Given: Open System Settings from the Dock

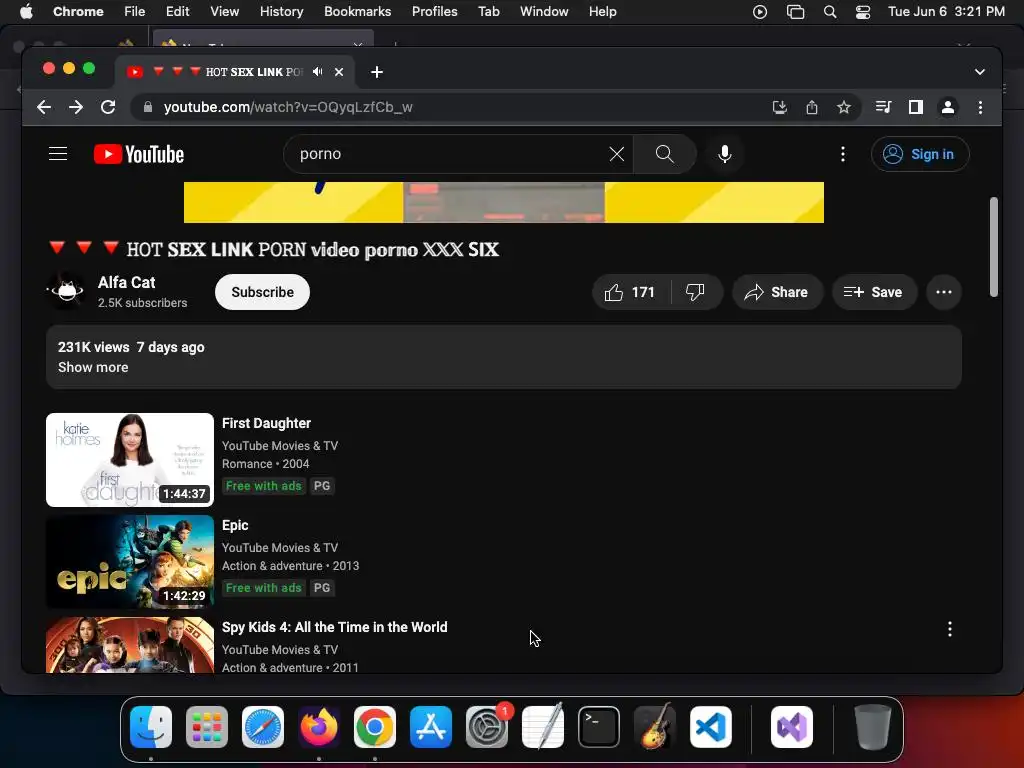Looking at the screenshot, I should point(487,727).
